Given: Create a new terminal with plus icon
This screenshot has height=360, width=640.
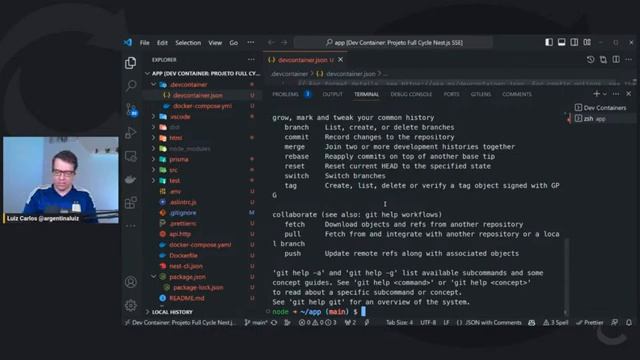Looking at the screenshot, I should tap(596, 94).
